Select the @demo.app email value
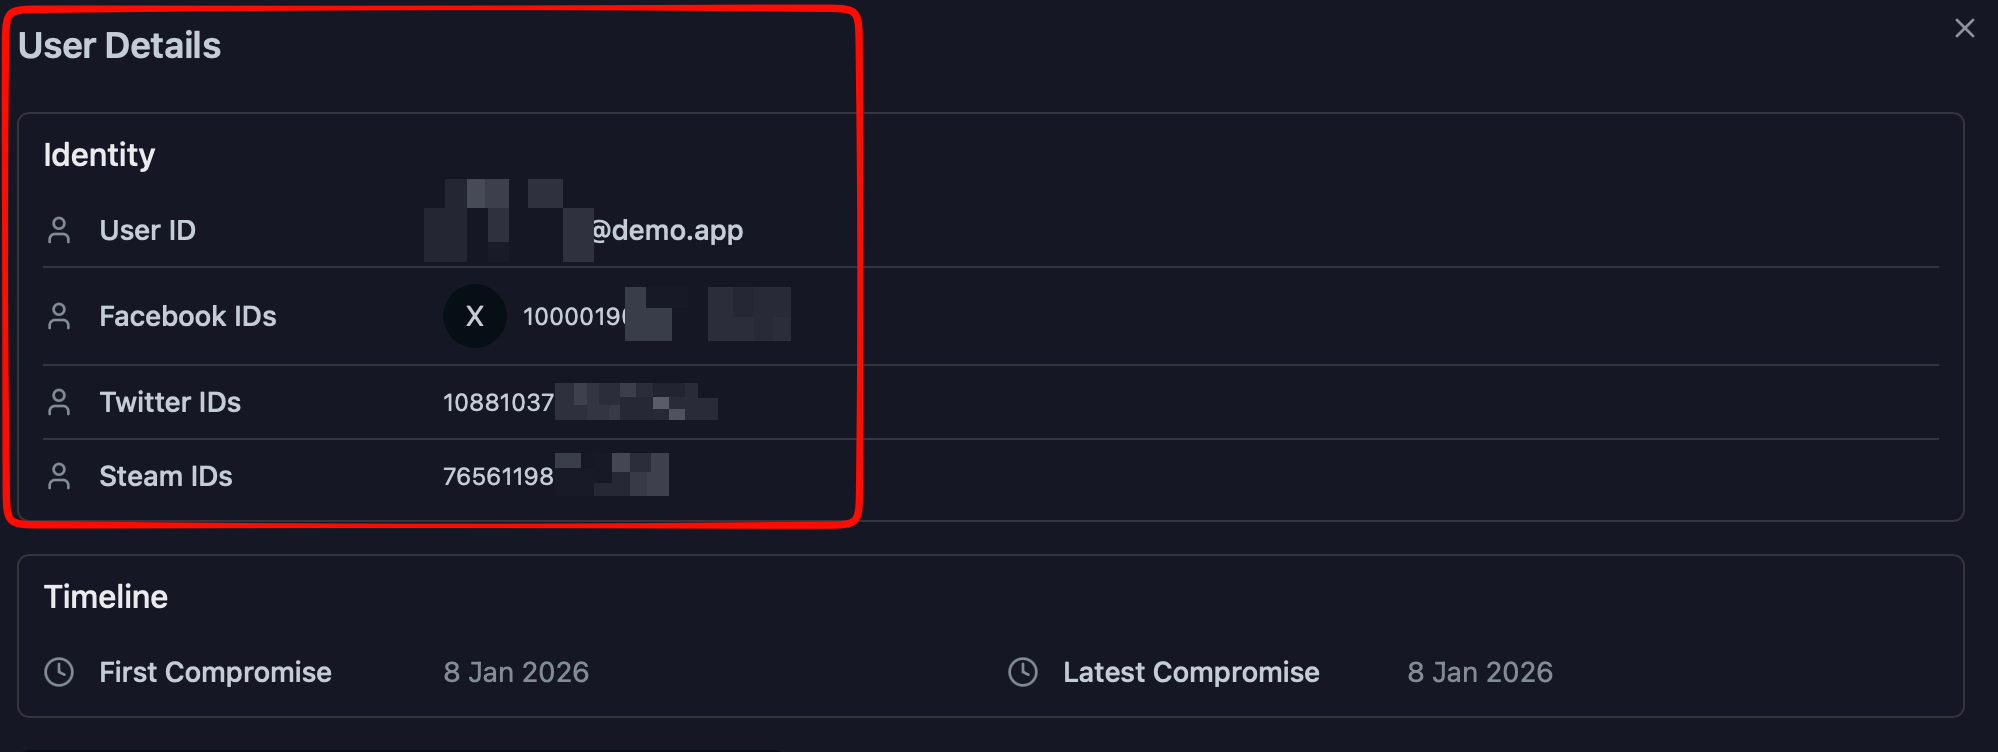The image size is (1998, 752). pyautogui.click(x=666, y=230)
